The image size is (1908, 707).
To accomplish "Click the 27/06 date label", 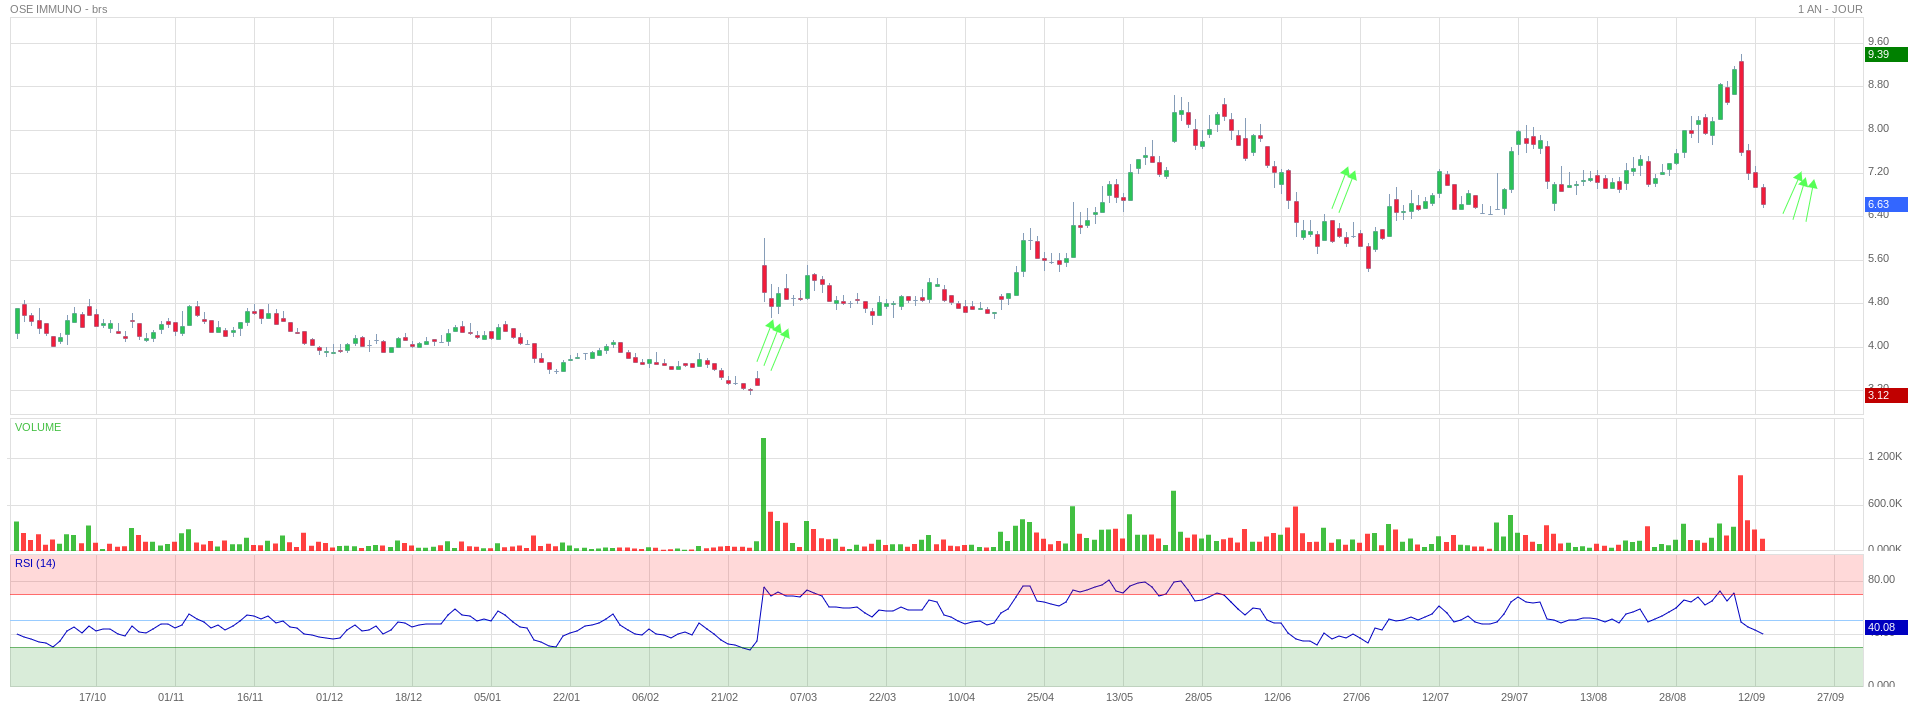I will [1356, 698].
